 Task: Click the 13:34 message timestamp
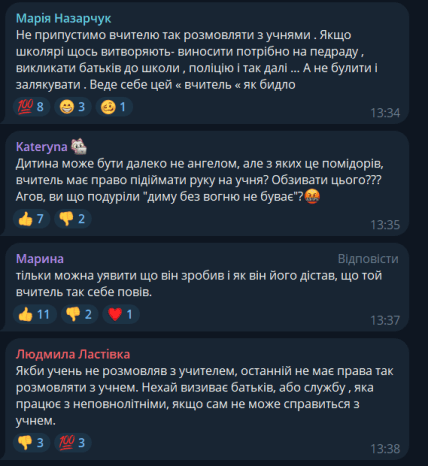[385, 113]
